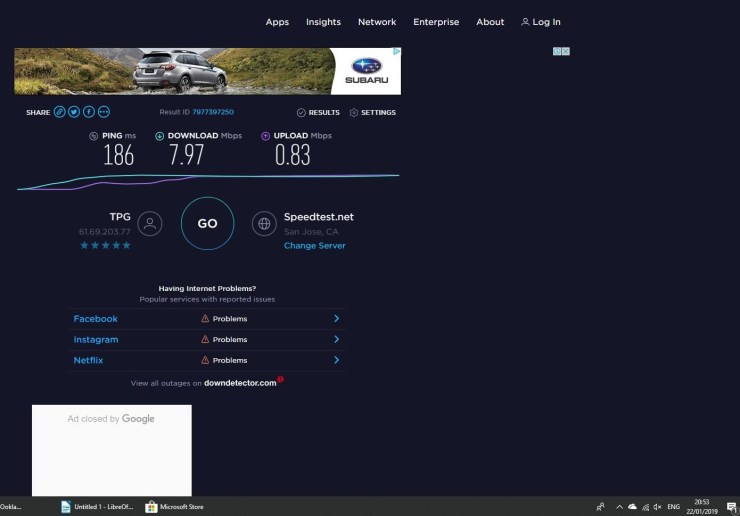Click Netflix Problems warning icon
The height and width of the screenshot is (516, 740).
[205, 360]
